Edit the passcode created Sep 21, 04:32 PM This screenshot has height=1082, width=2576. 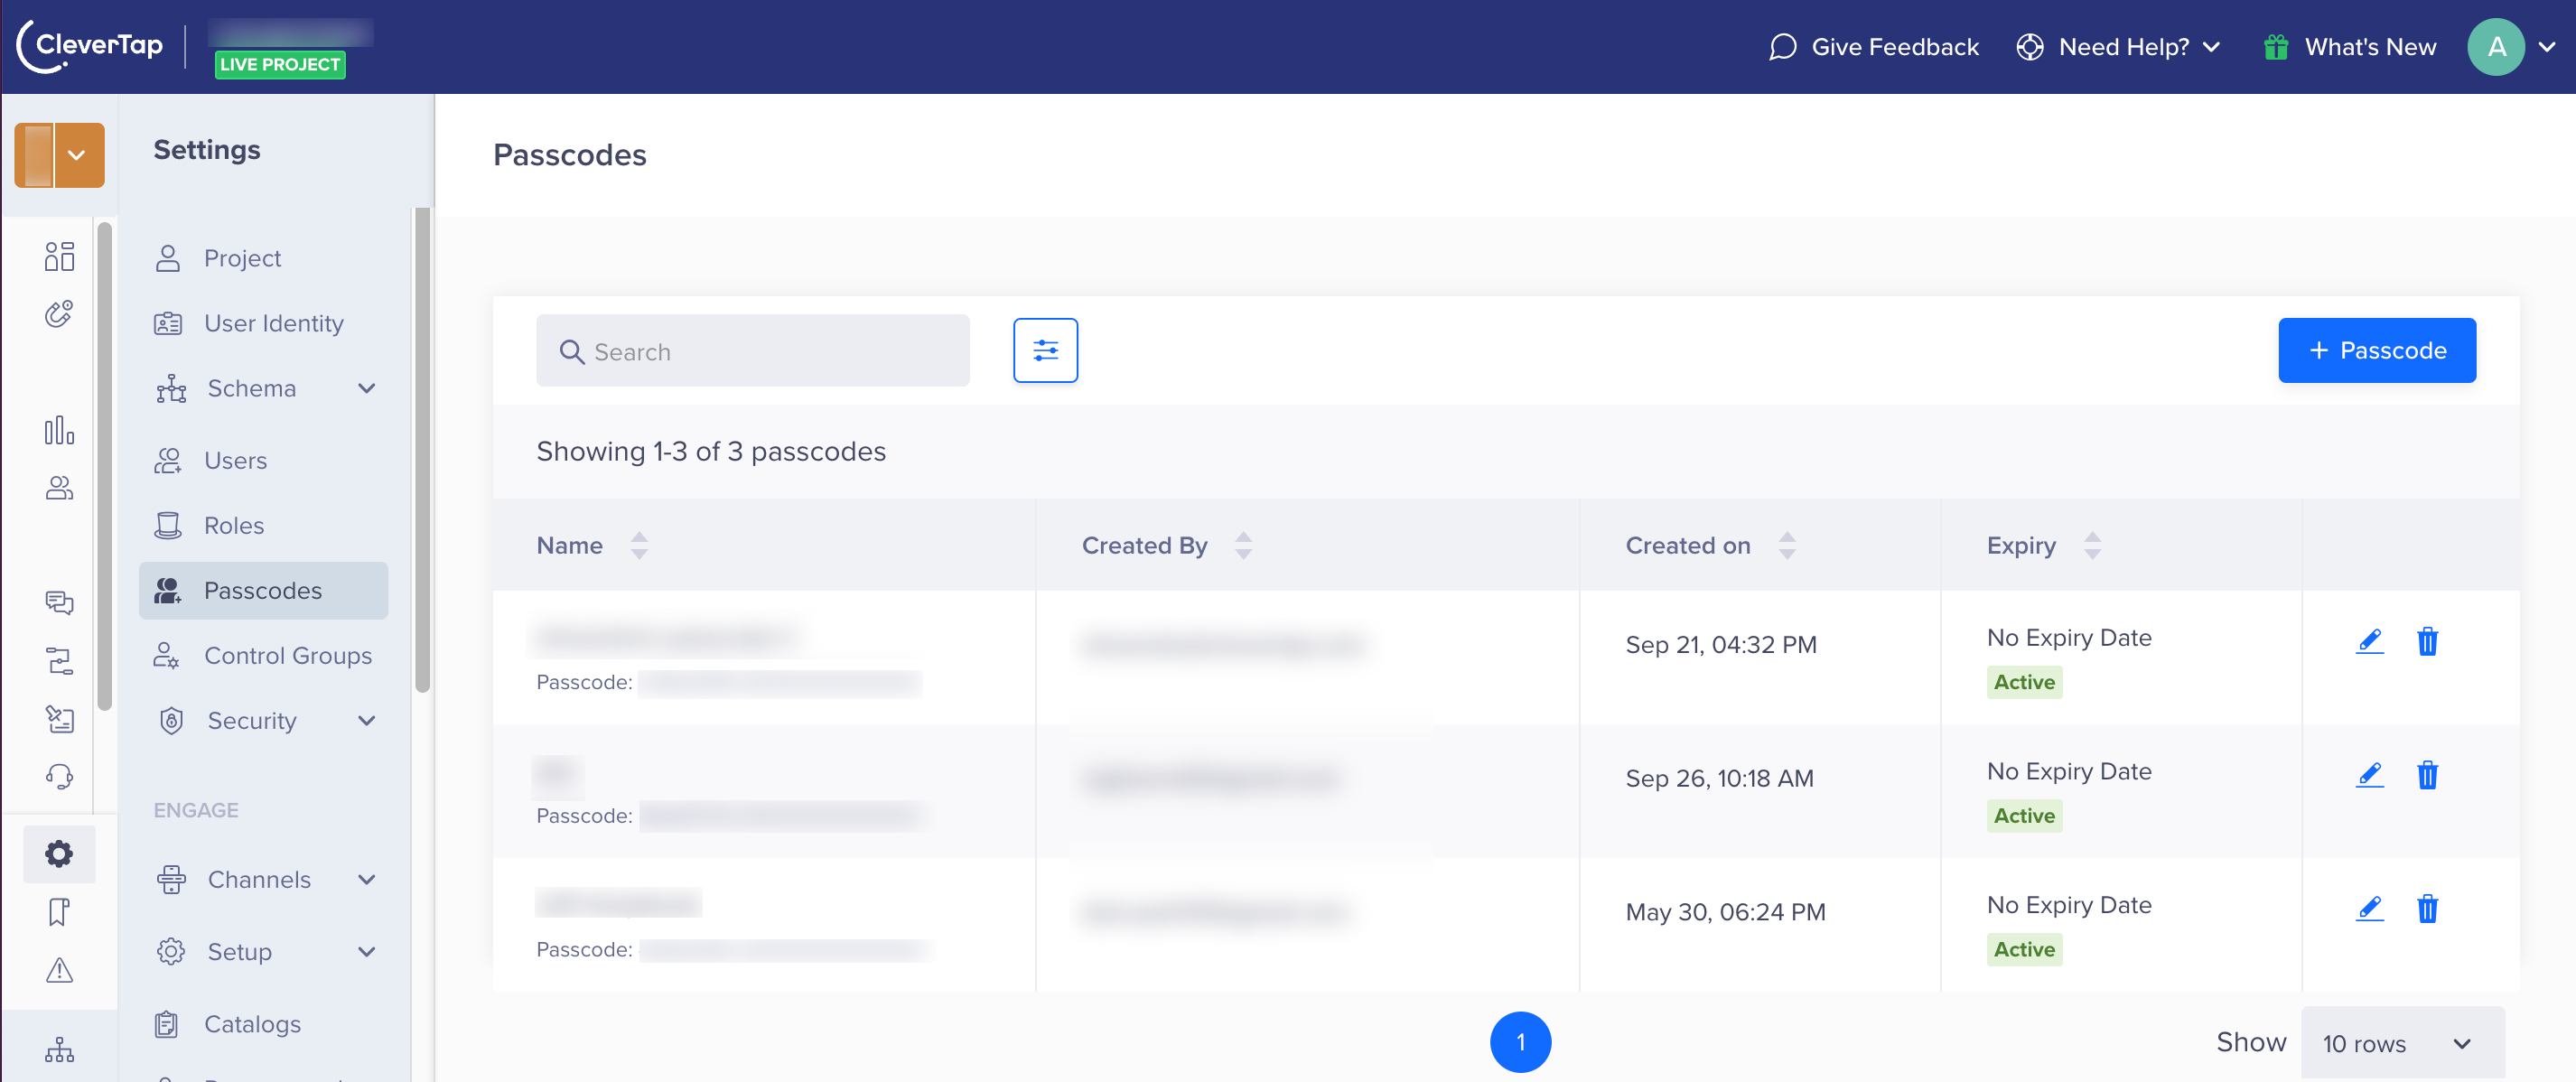click(2369, 641)
